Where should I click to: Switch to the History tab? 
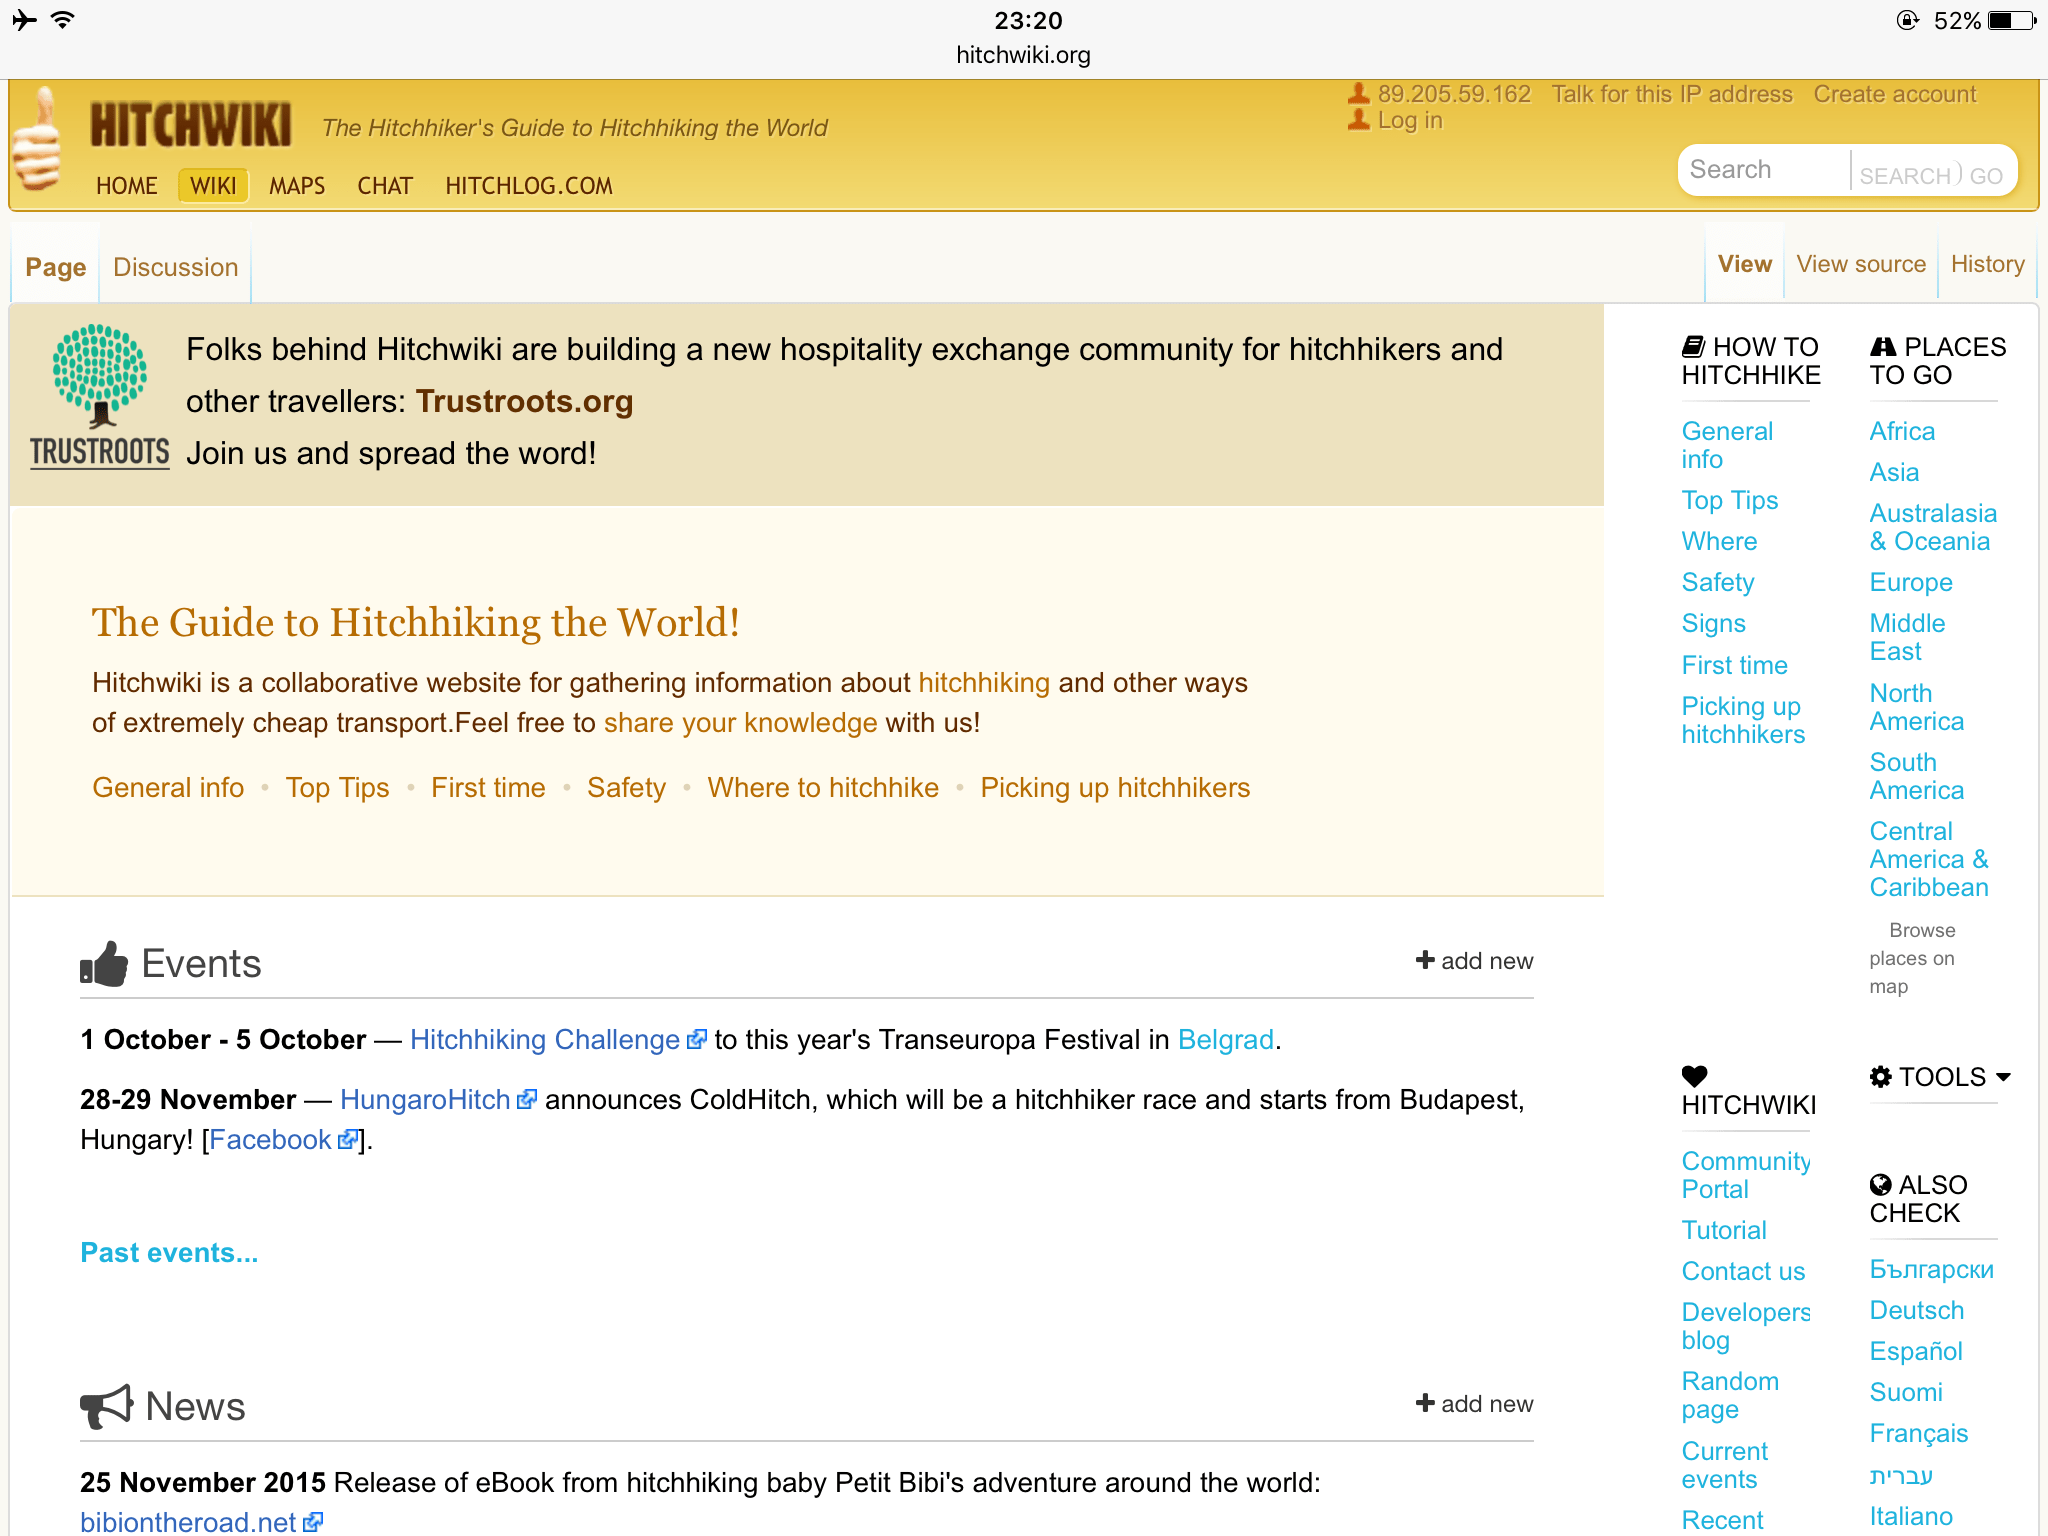click(x=1987, y=264)
